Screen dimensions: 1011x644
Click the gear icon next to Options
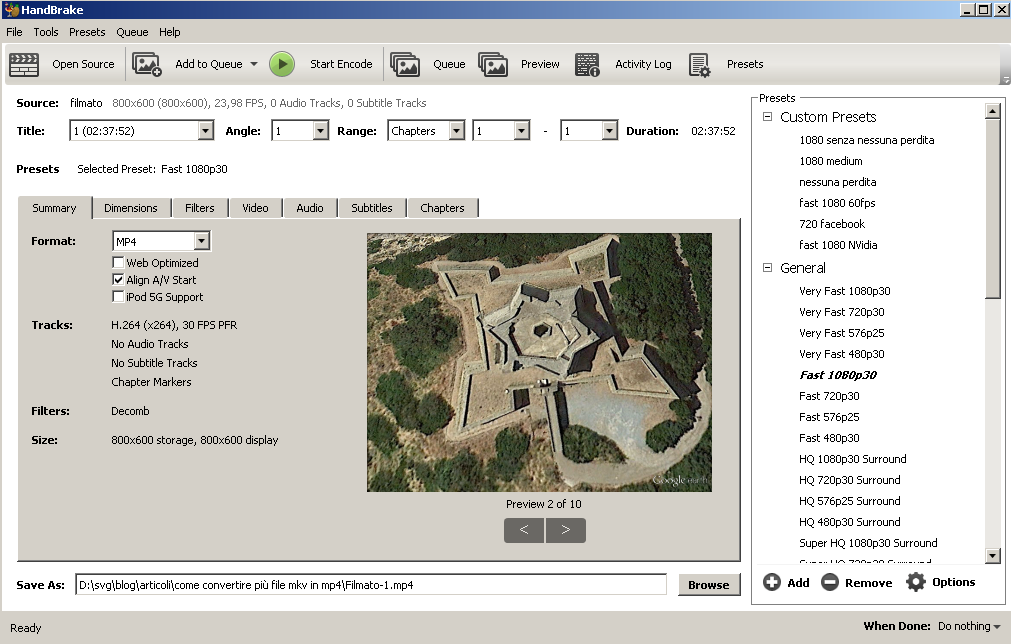coord(916,582)
